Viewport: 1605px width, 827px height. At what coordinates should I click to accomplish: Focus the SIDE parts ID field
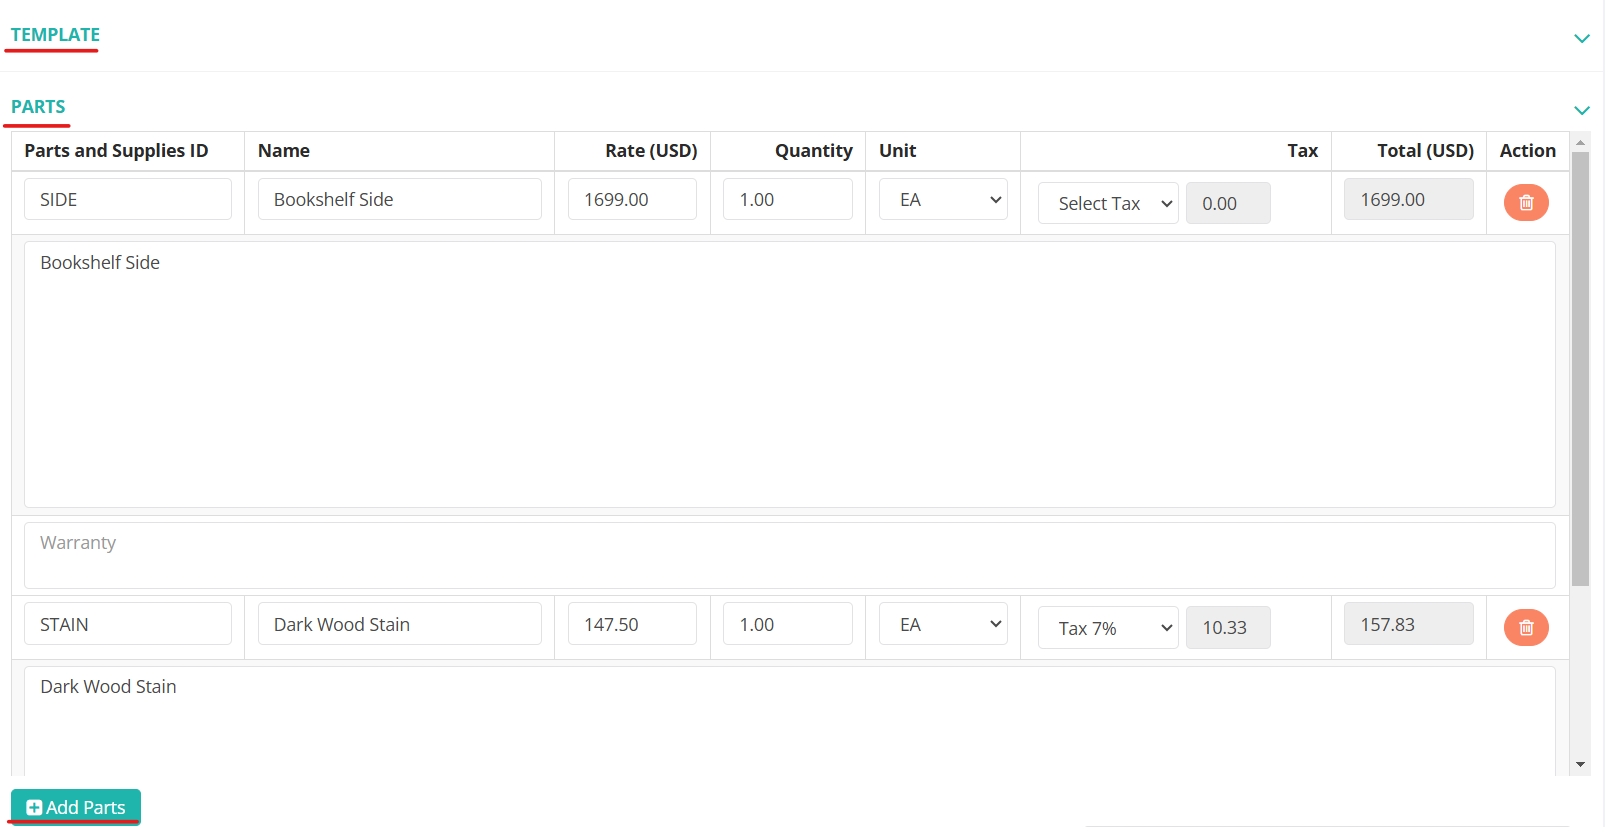click(x=128, y=199)
